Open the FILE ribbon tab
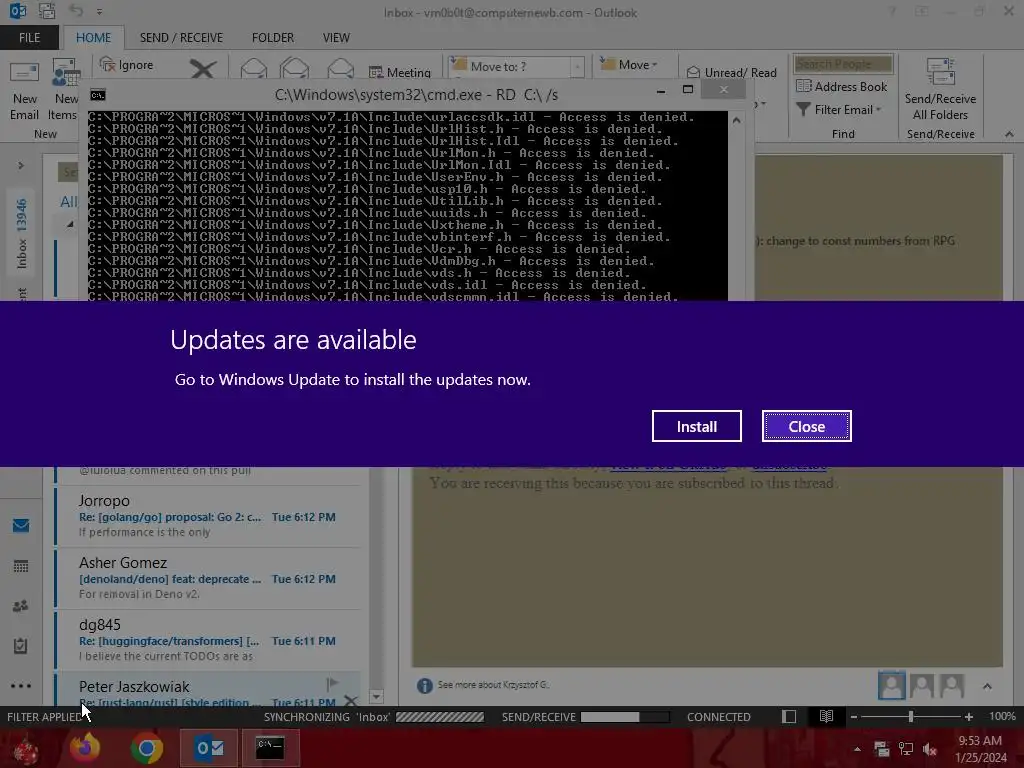Image resolution: width=1024 pixels, height=768 pixels. click(x=29, y=38)
